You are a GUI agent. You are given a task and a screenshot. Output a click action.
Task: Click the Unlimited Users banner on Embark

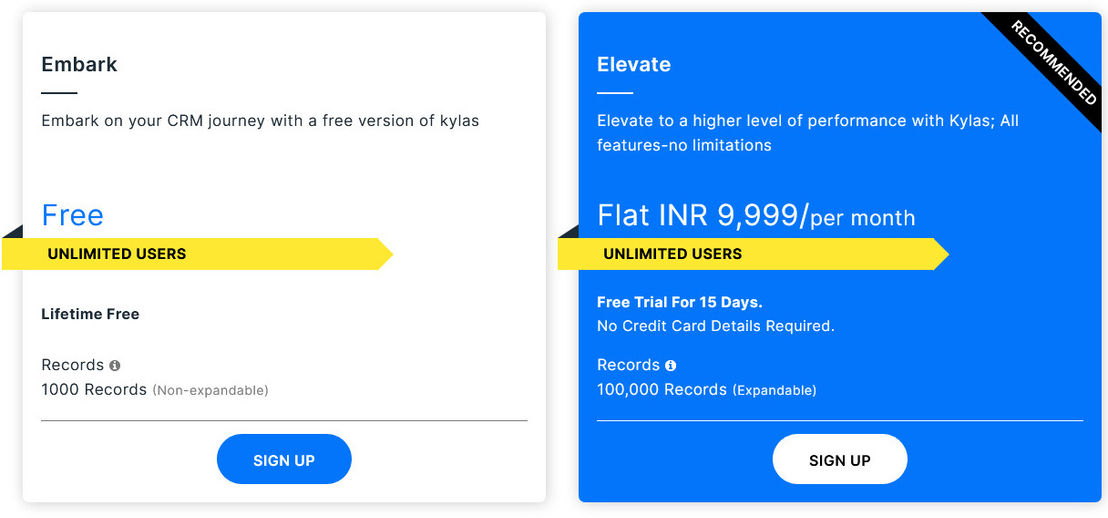(197, 254)
